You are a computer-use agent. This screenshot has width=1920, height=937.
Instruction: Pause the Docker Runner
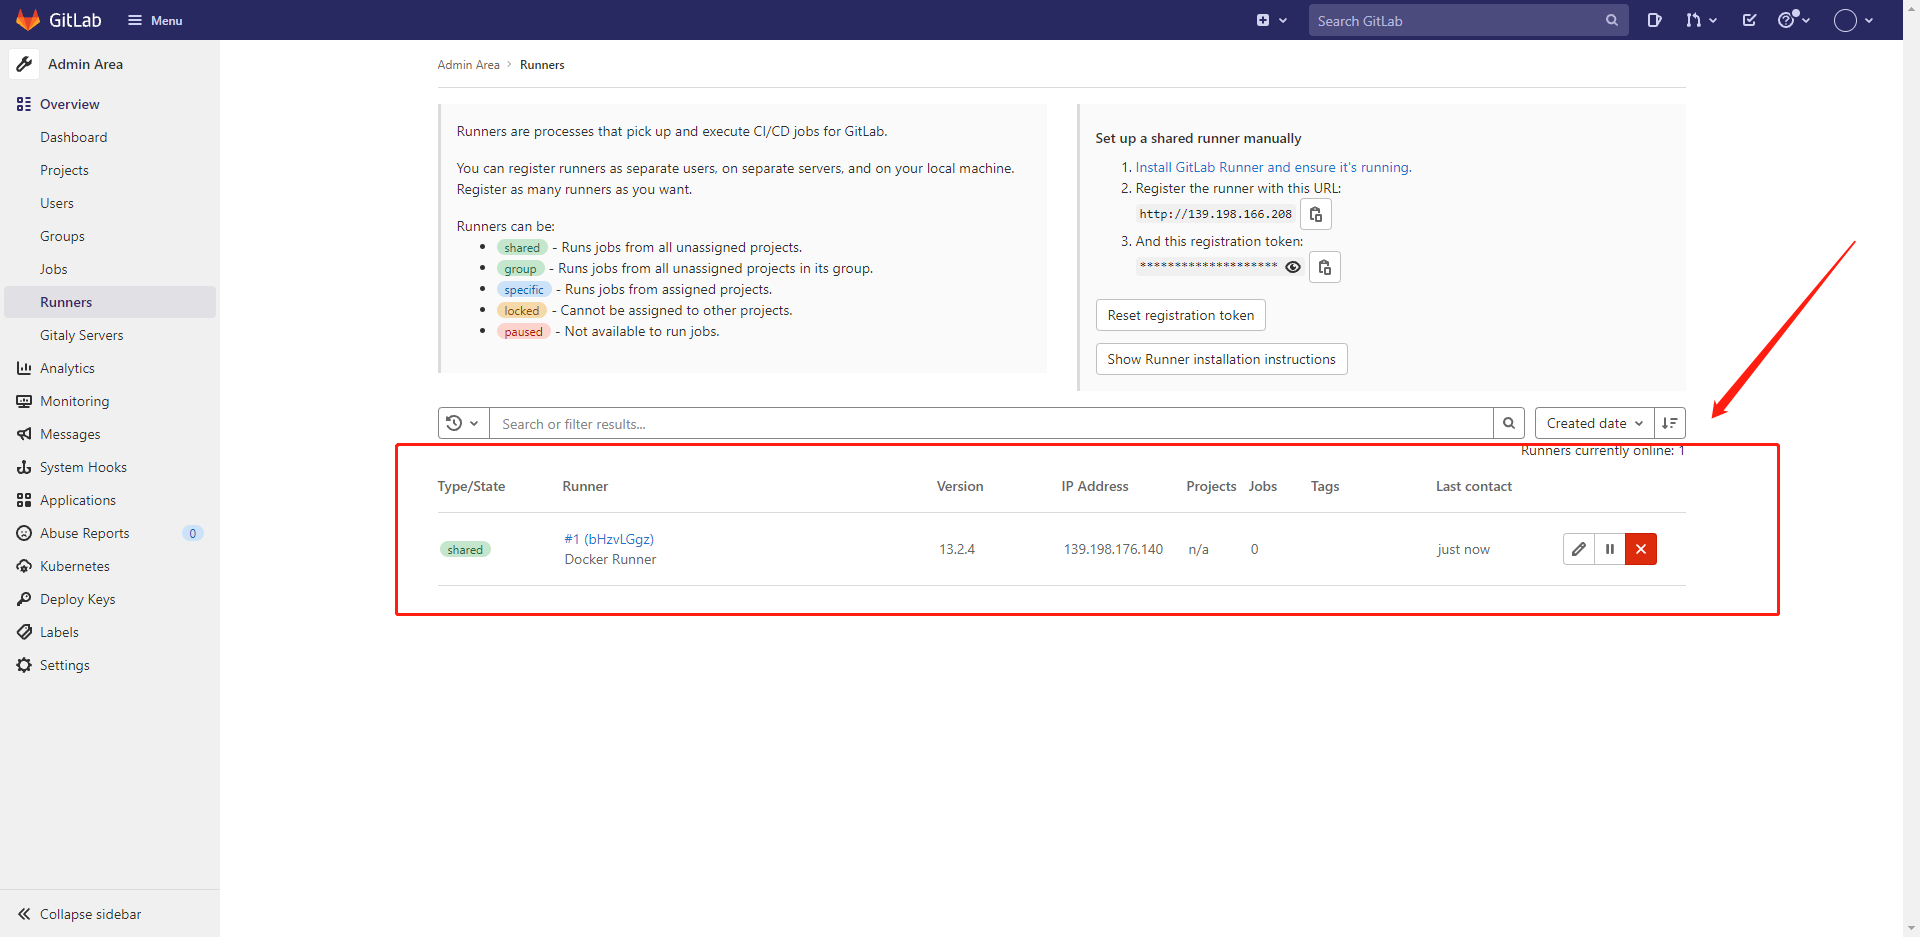click(1609, 549)
